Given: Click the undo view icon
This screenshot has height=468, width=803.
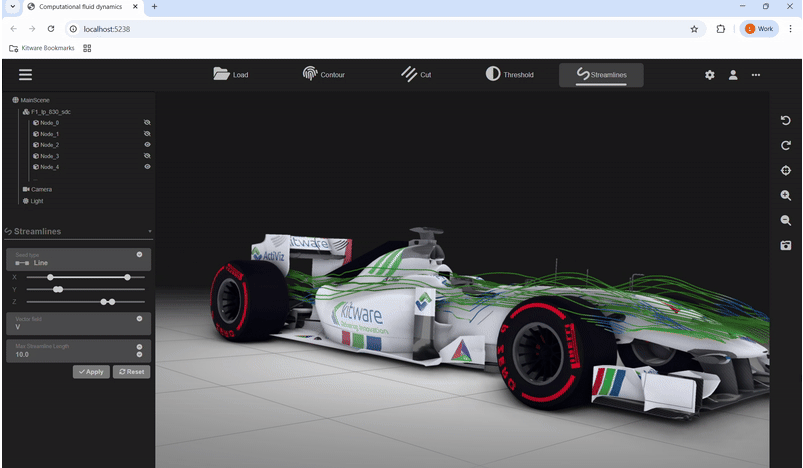Looking at the screenshot, I should (786, 120).
